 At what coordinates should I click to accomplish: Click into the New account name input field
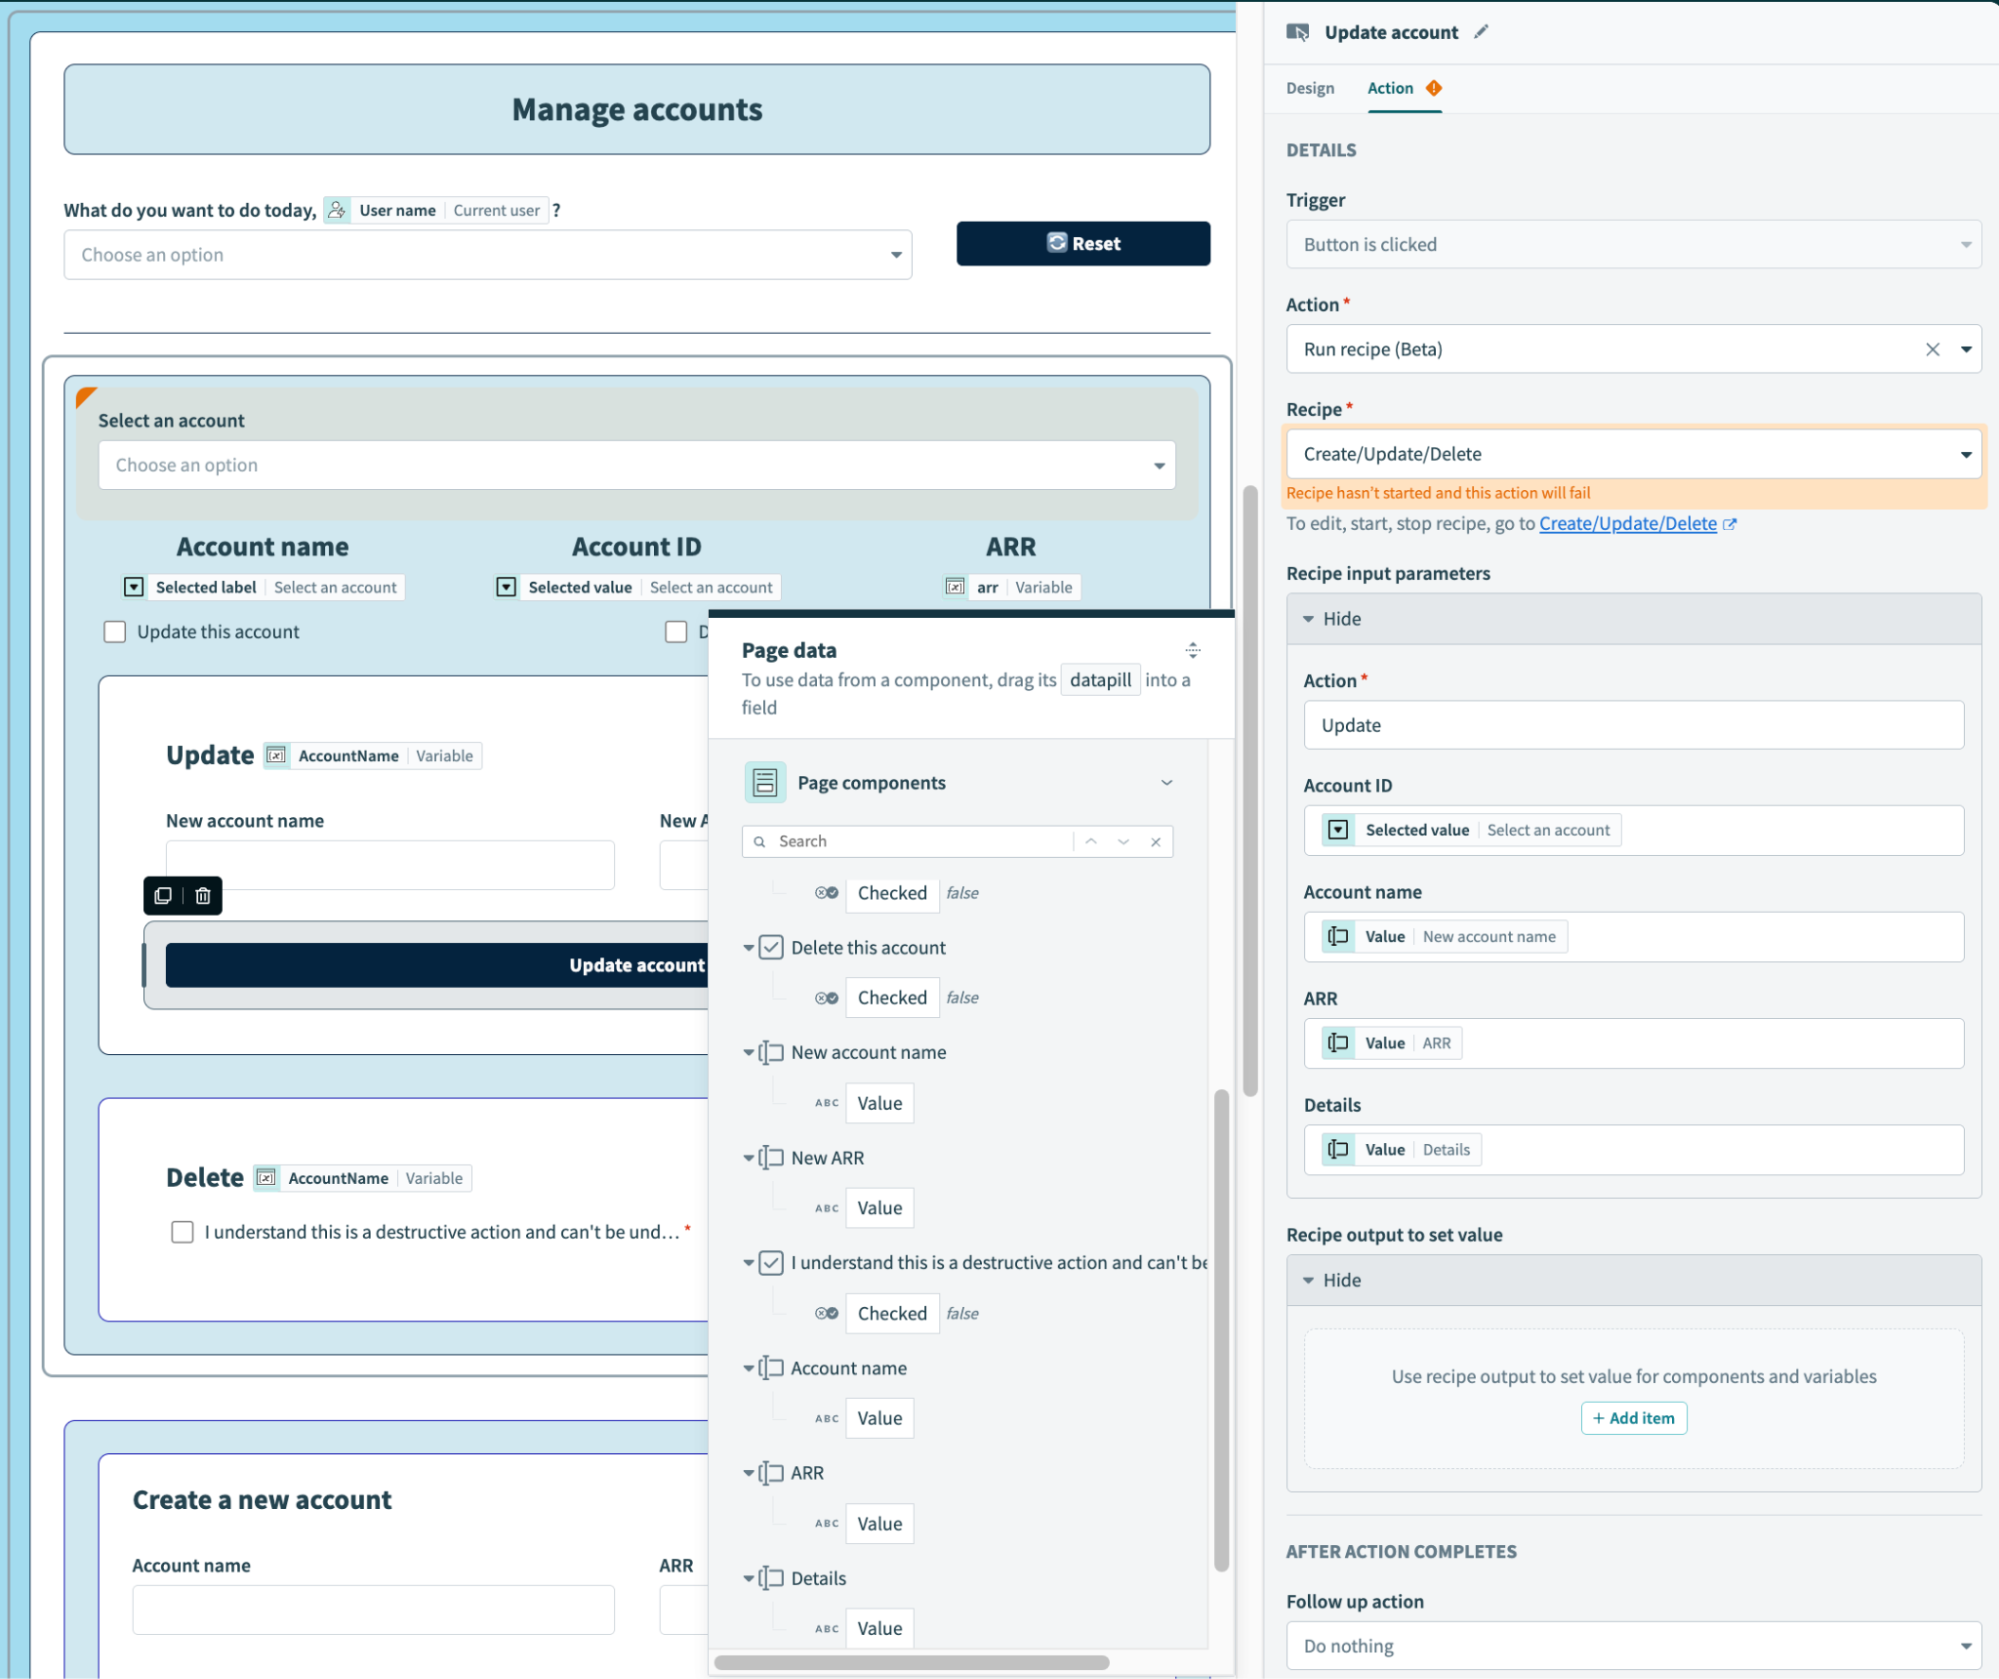(x=390, y=865)
